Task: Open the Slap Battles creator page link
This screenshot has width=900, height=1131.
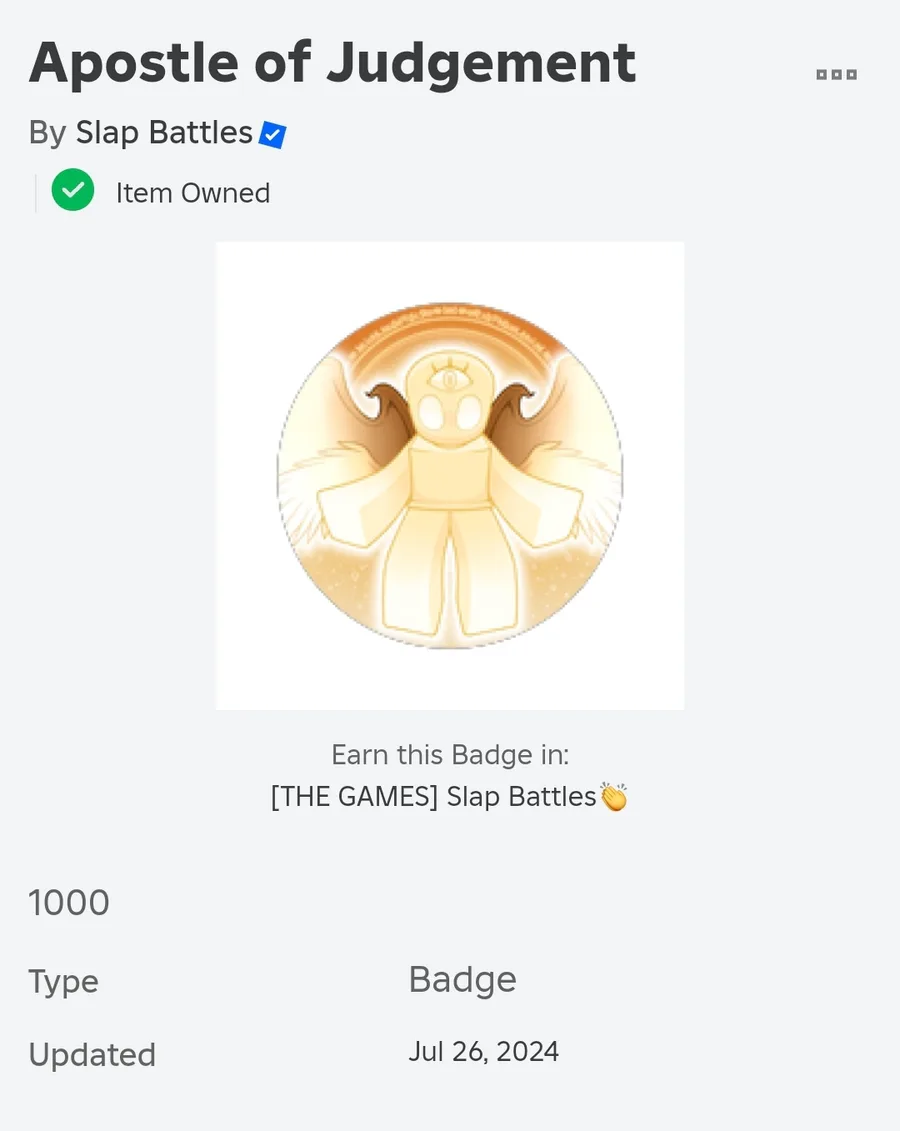Action: pyautogui.click(x=164, y=133)
